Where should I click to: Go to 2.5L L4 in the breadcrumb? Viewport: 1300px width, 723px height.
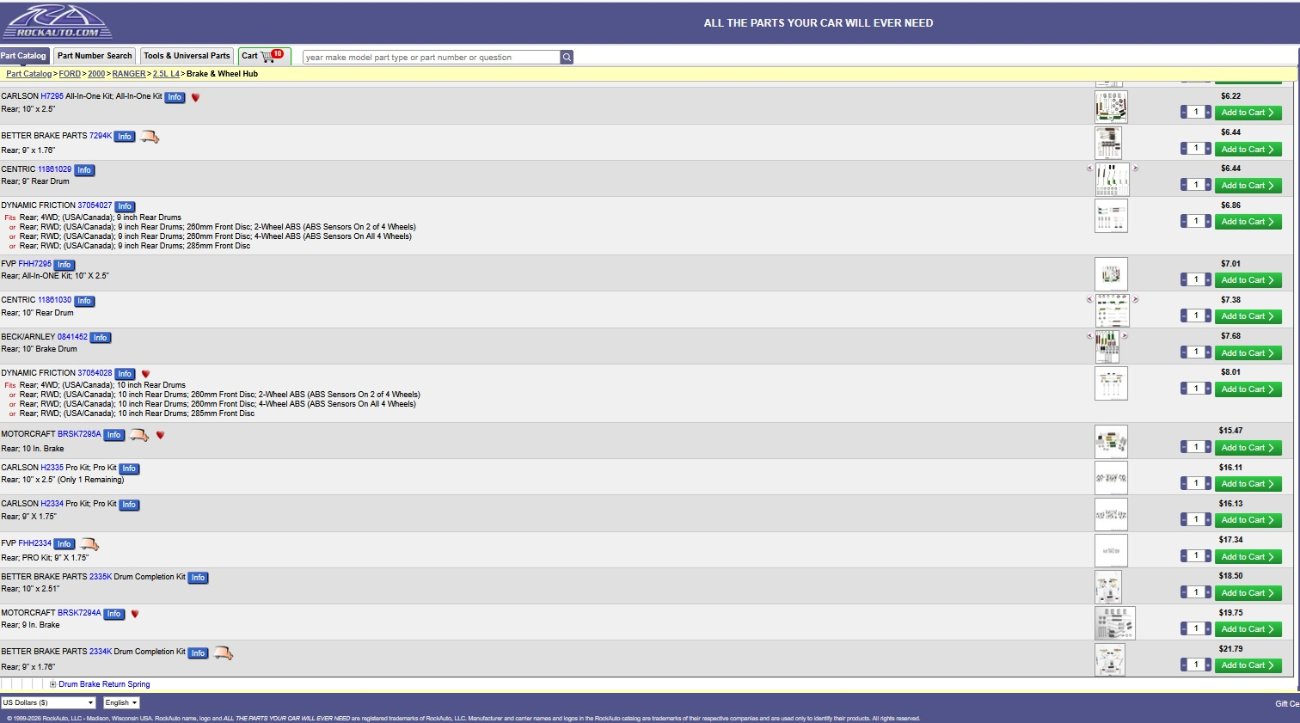tap(166, 74)
